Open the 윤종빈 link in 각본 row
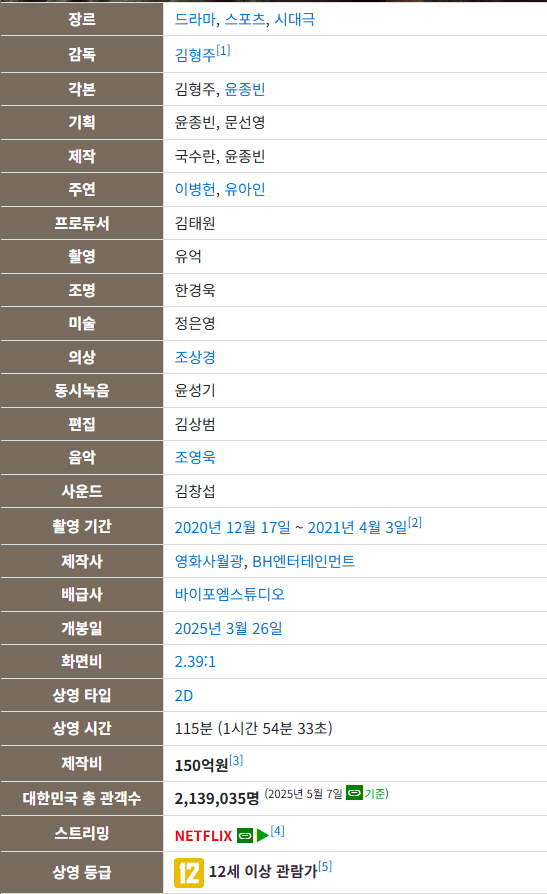This screenshot has width=547, height=894. pos(245,90)
